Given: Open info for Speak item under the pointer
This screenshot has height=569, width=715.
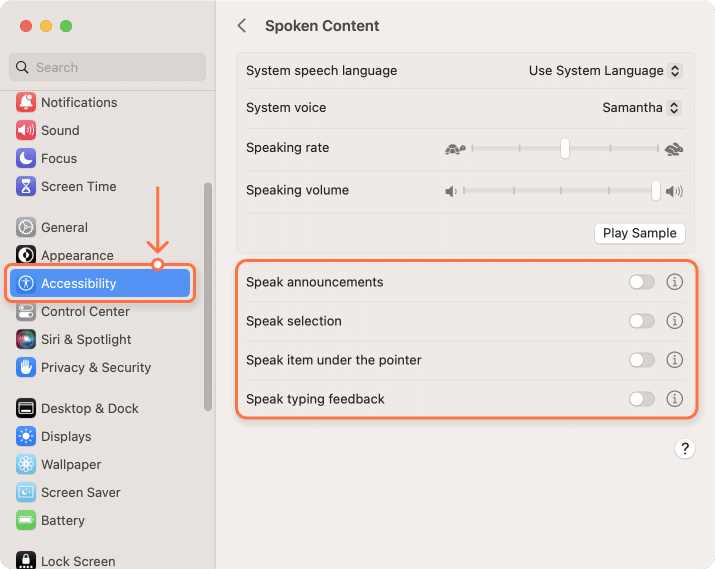Looking at the screenshot, I should point(674,360).
